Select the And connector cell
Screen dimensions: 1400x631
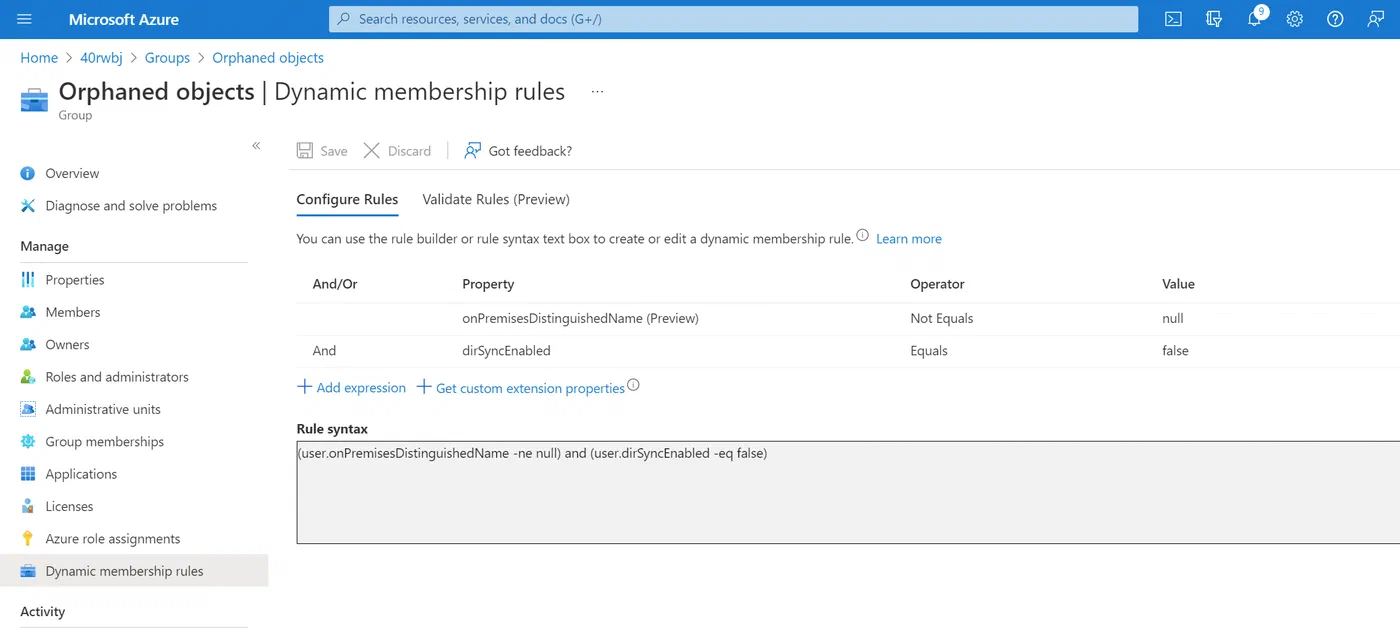point(324,351)
